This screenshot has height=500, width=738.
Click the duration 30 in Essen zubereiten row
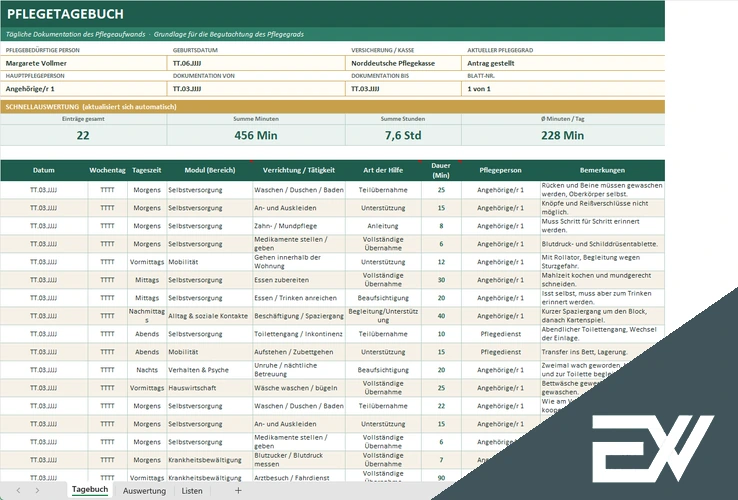tap(441, 280)
